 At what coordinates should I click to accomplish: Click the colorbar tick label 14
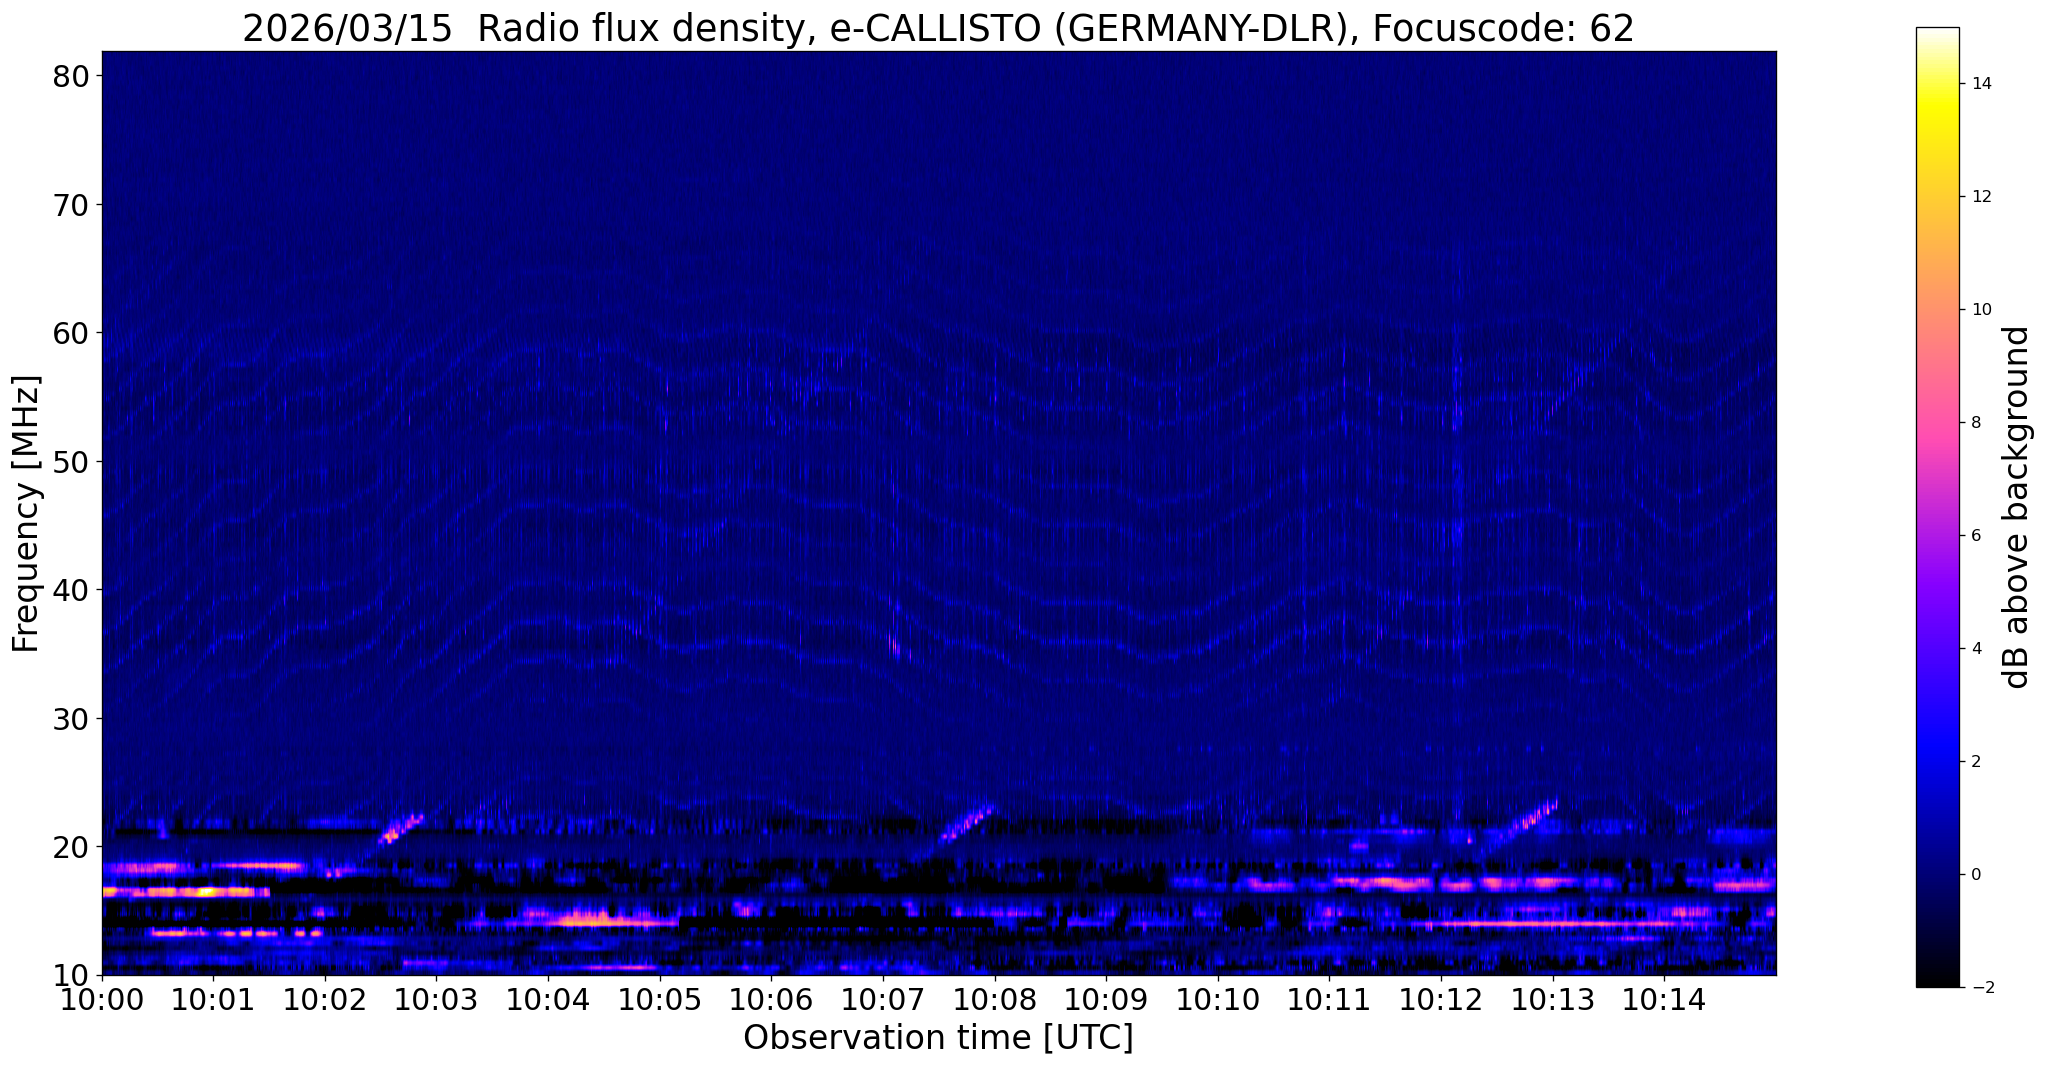click(x=1980, y=84)
